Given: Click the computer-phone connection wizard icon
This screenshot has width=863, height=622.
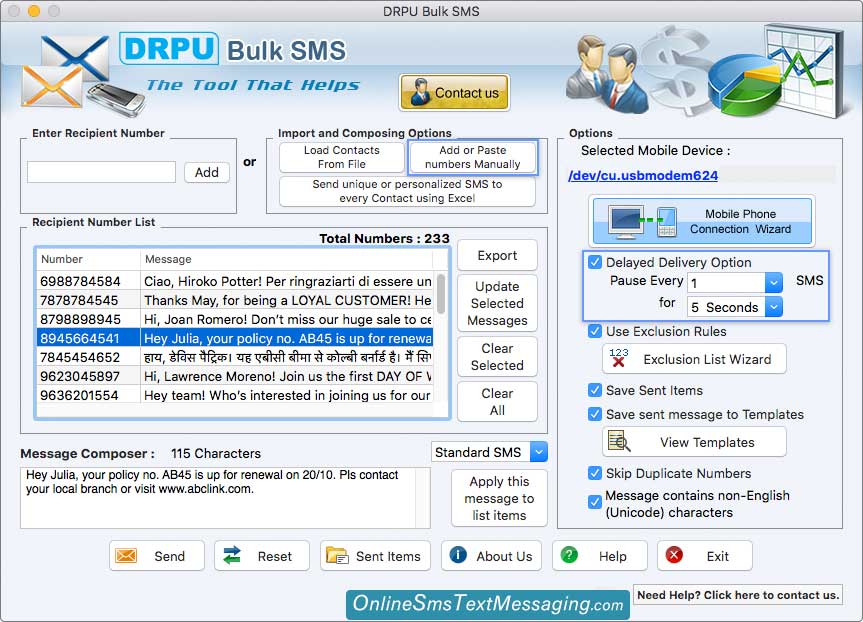Looking at the screenshot, I should (642, 221).
